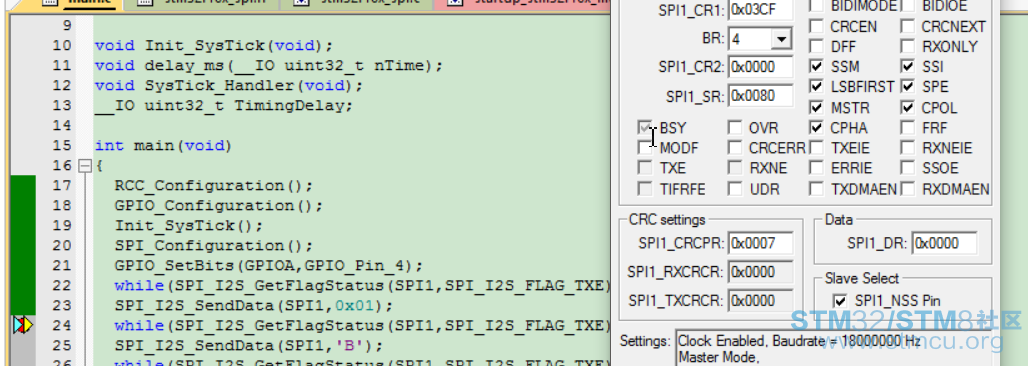
Task: Click line number 21 in the gutter
Action: 62,266
